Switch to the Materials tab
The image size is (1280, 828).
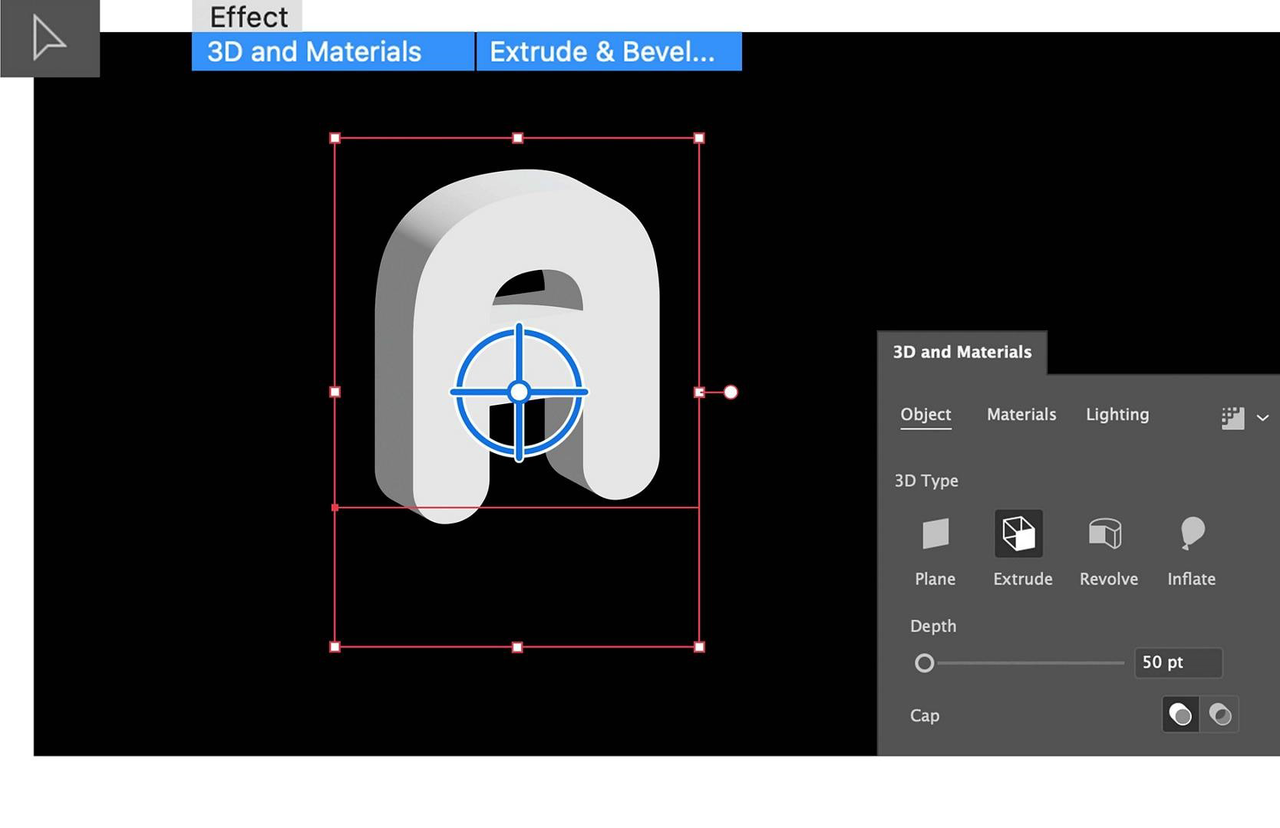coord(1021,414)
